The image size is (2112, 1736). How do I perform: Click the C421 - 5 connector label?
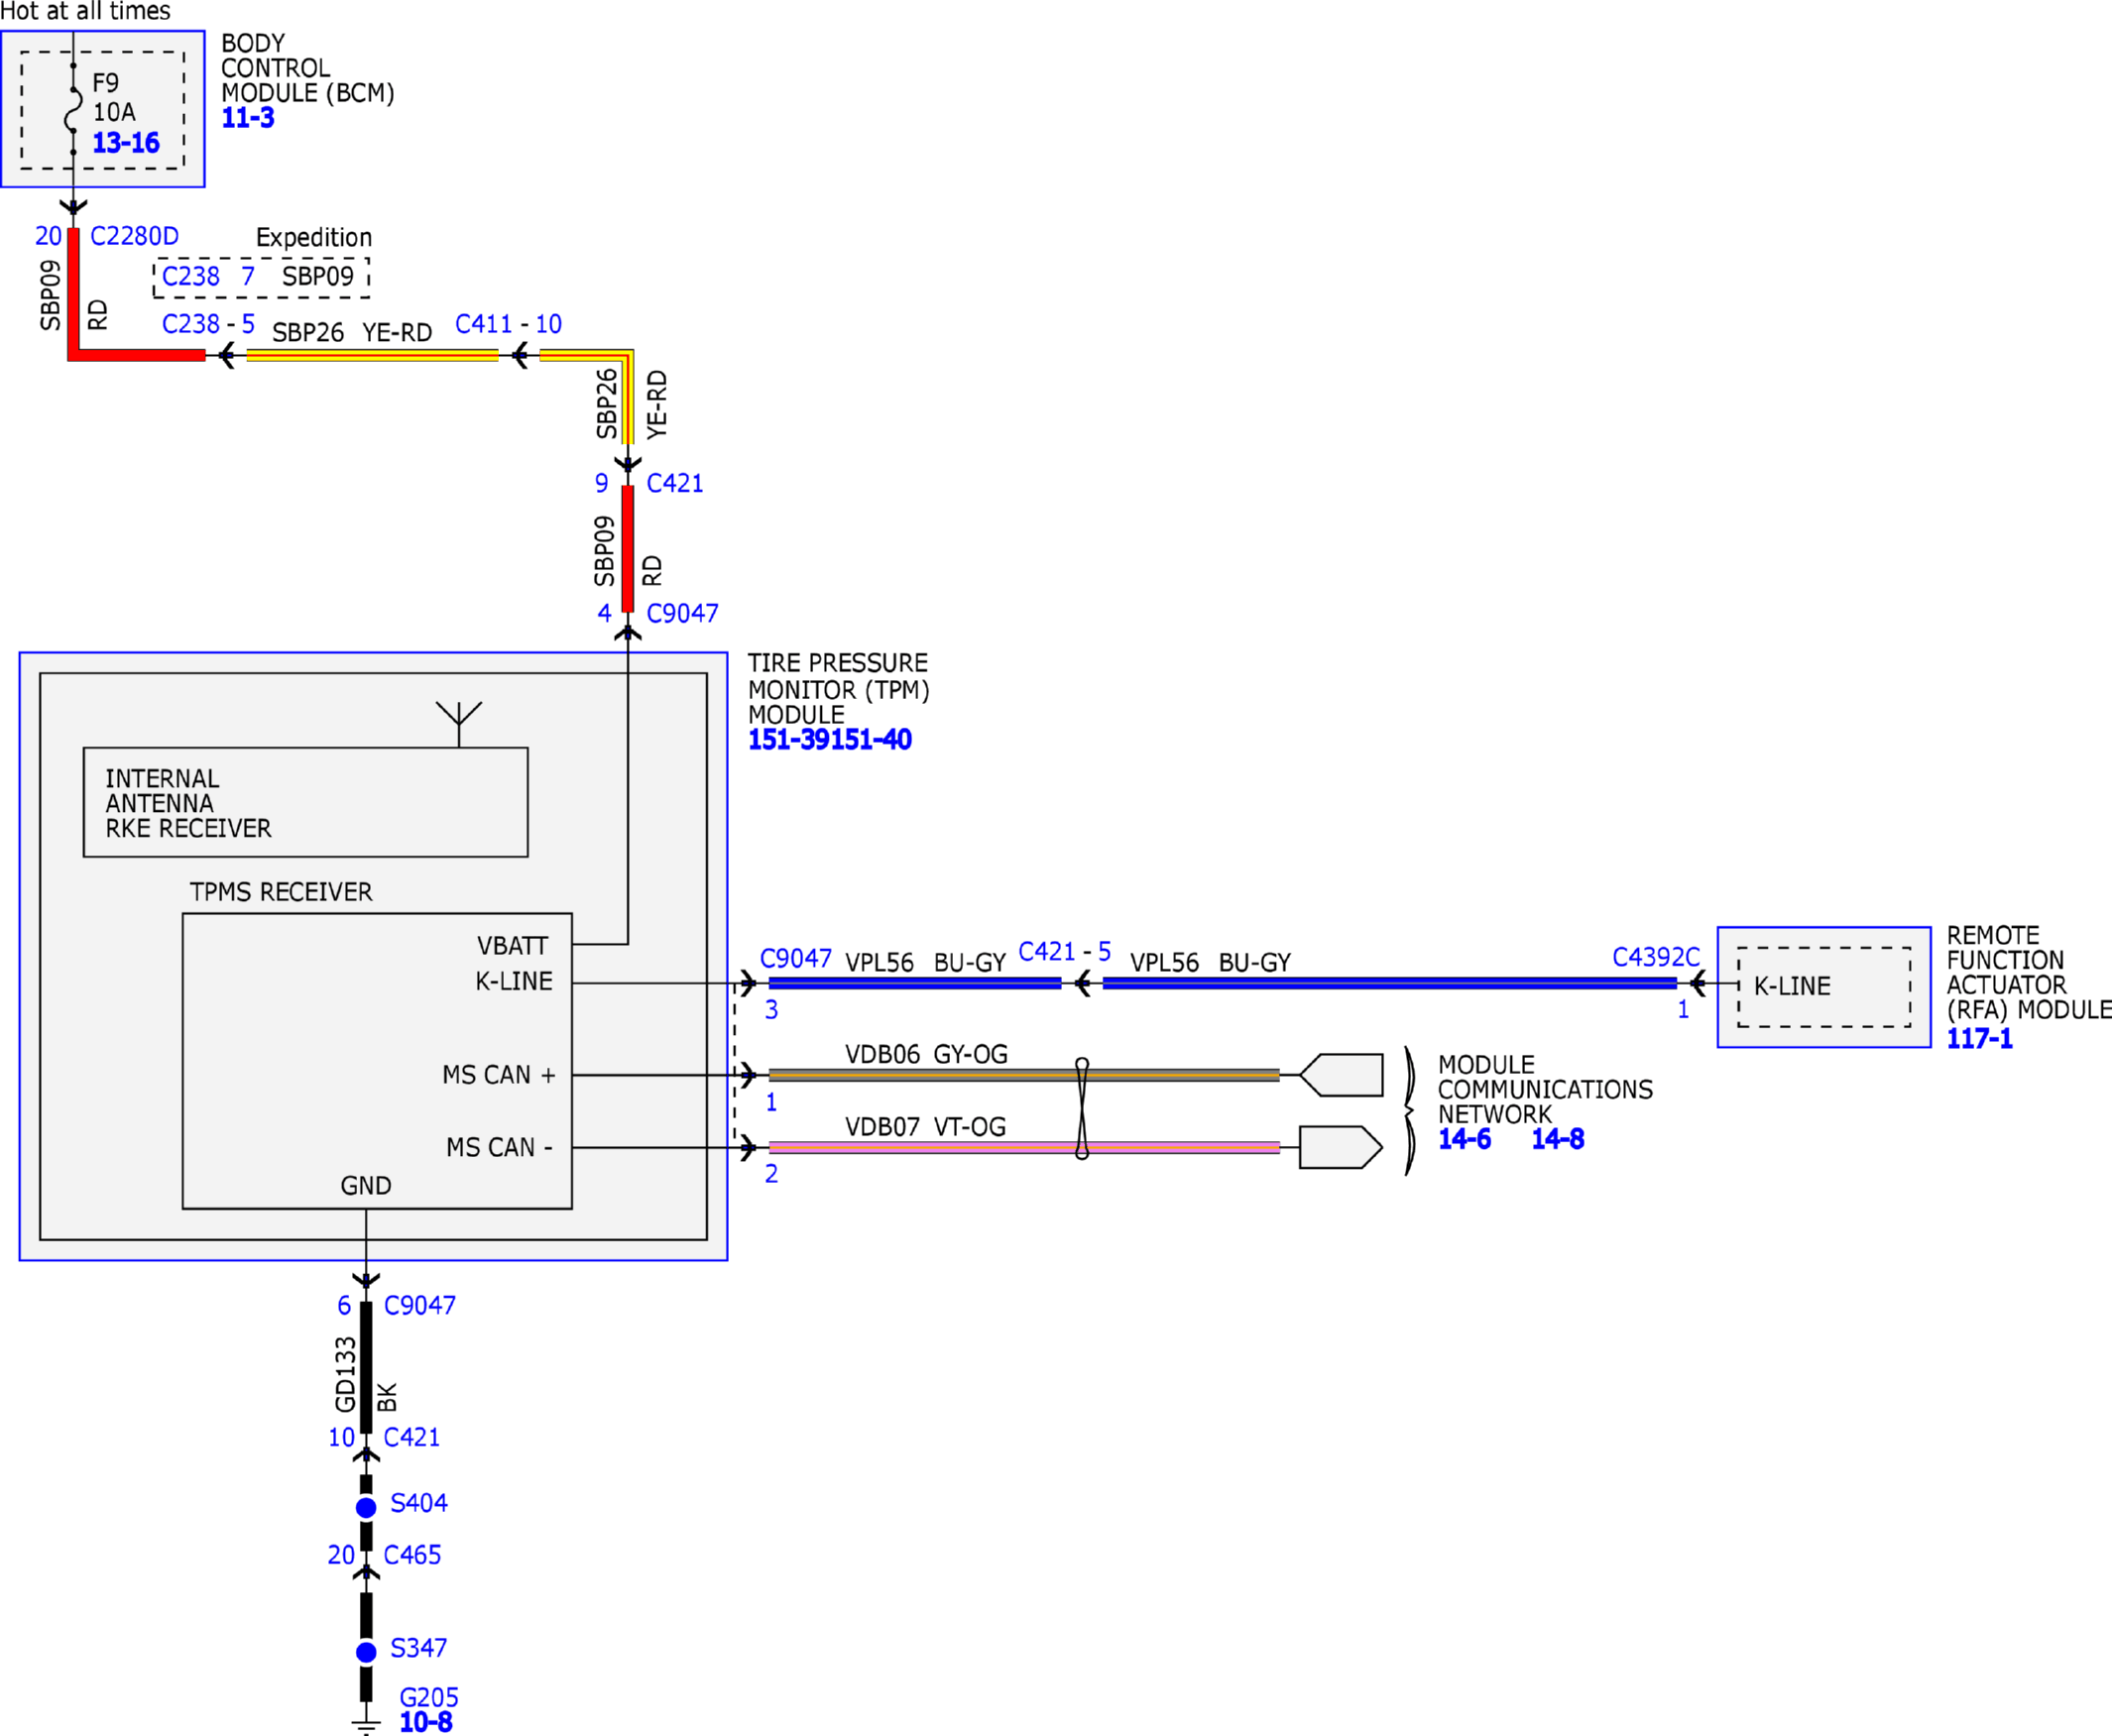click(1064, 952)
